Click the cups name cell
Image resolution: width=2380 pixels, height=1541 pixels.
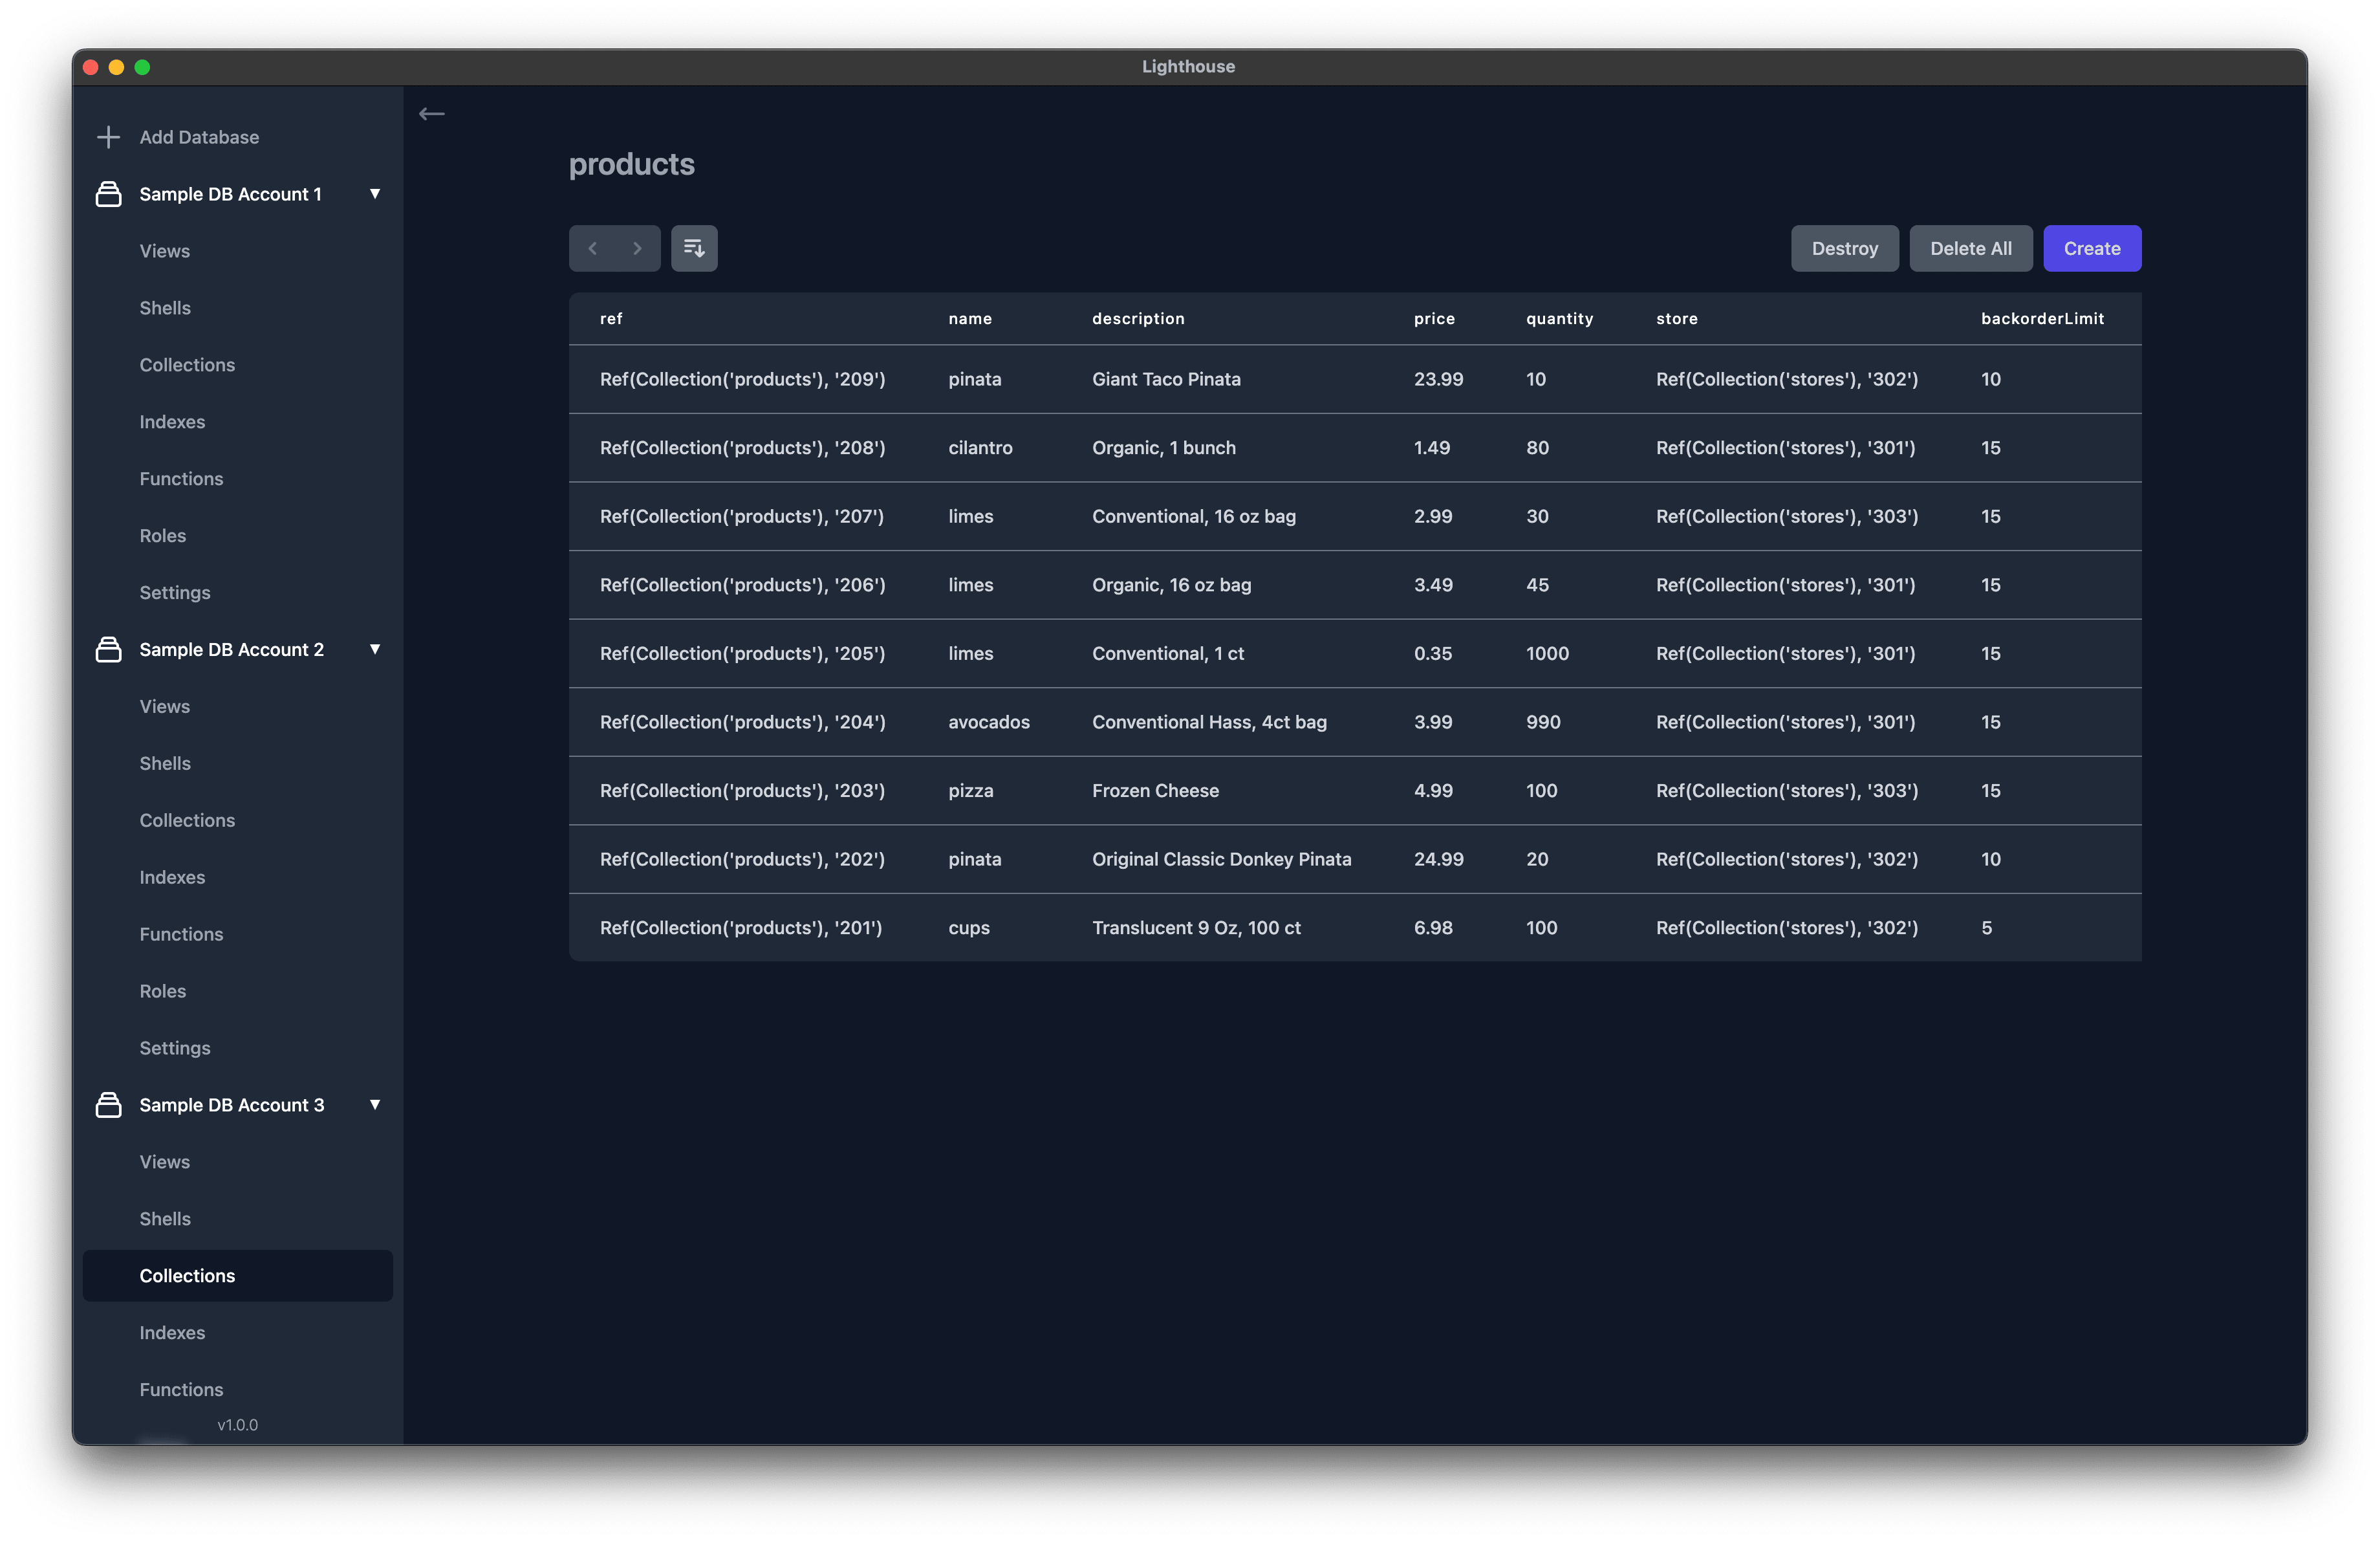click(x=968, y=928)
